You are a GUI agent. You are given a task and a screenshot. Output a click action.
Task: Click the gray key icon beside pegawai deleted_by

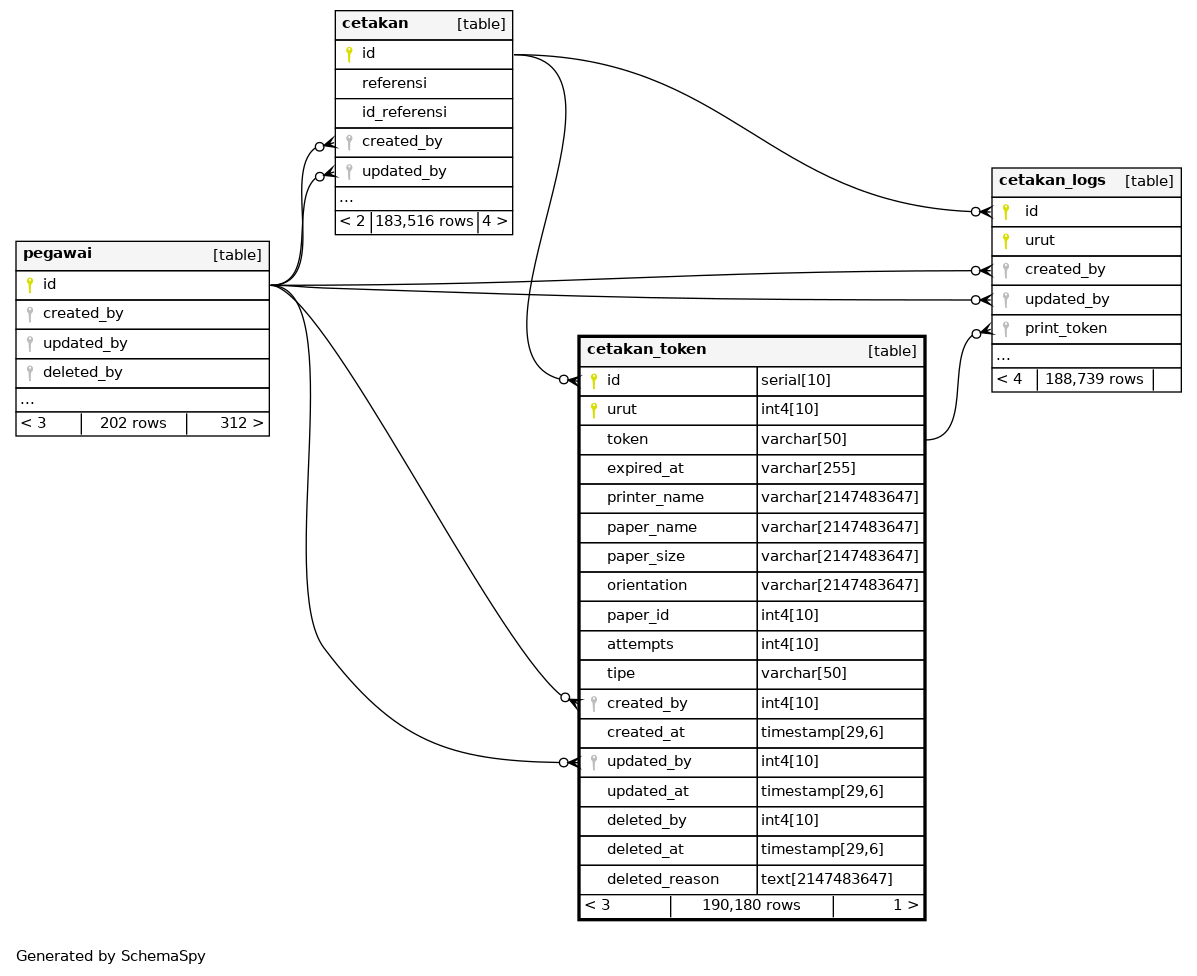30,372
